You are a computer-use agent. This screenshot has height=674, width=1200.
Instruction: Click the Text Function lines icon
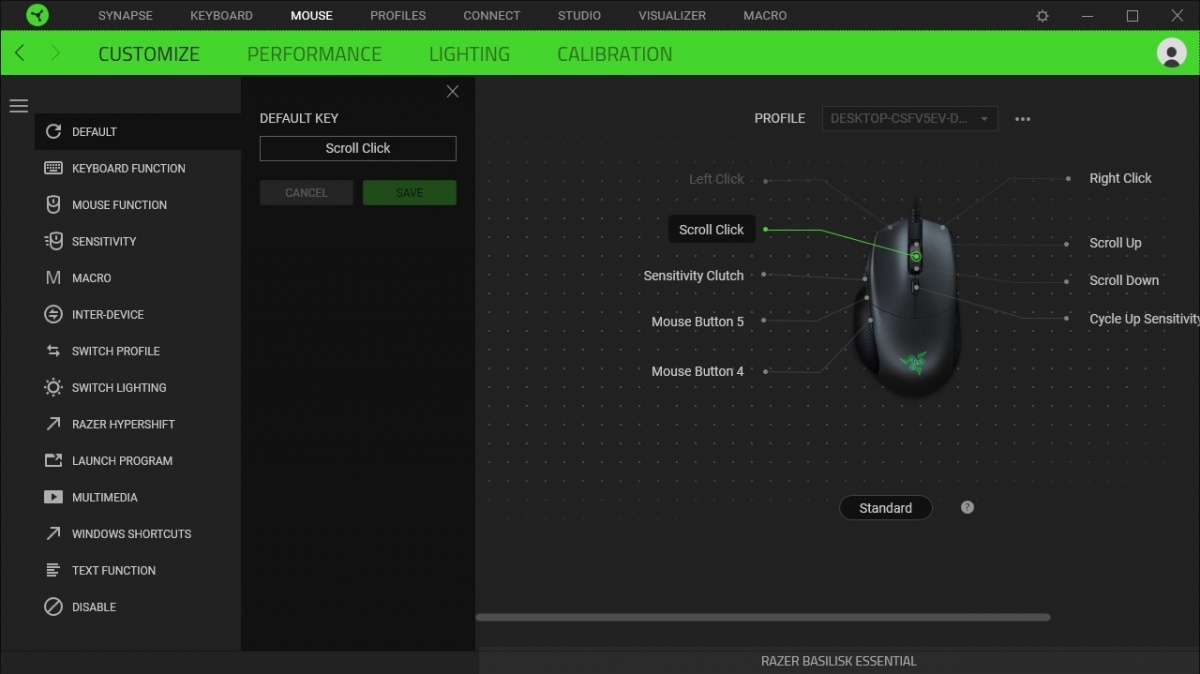(x=53, y=570)
